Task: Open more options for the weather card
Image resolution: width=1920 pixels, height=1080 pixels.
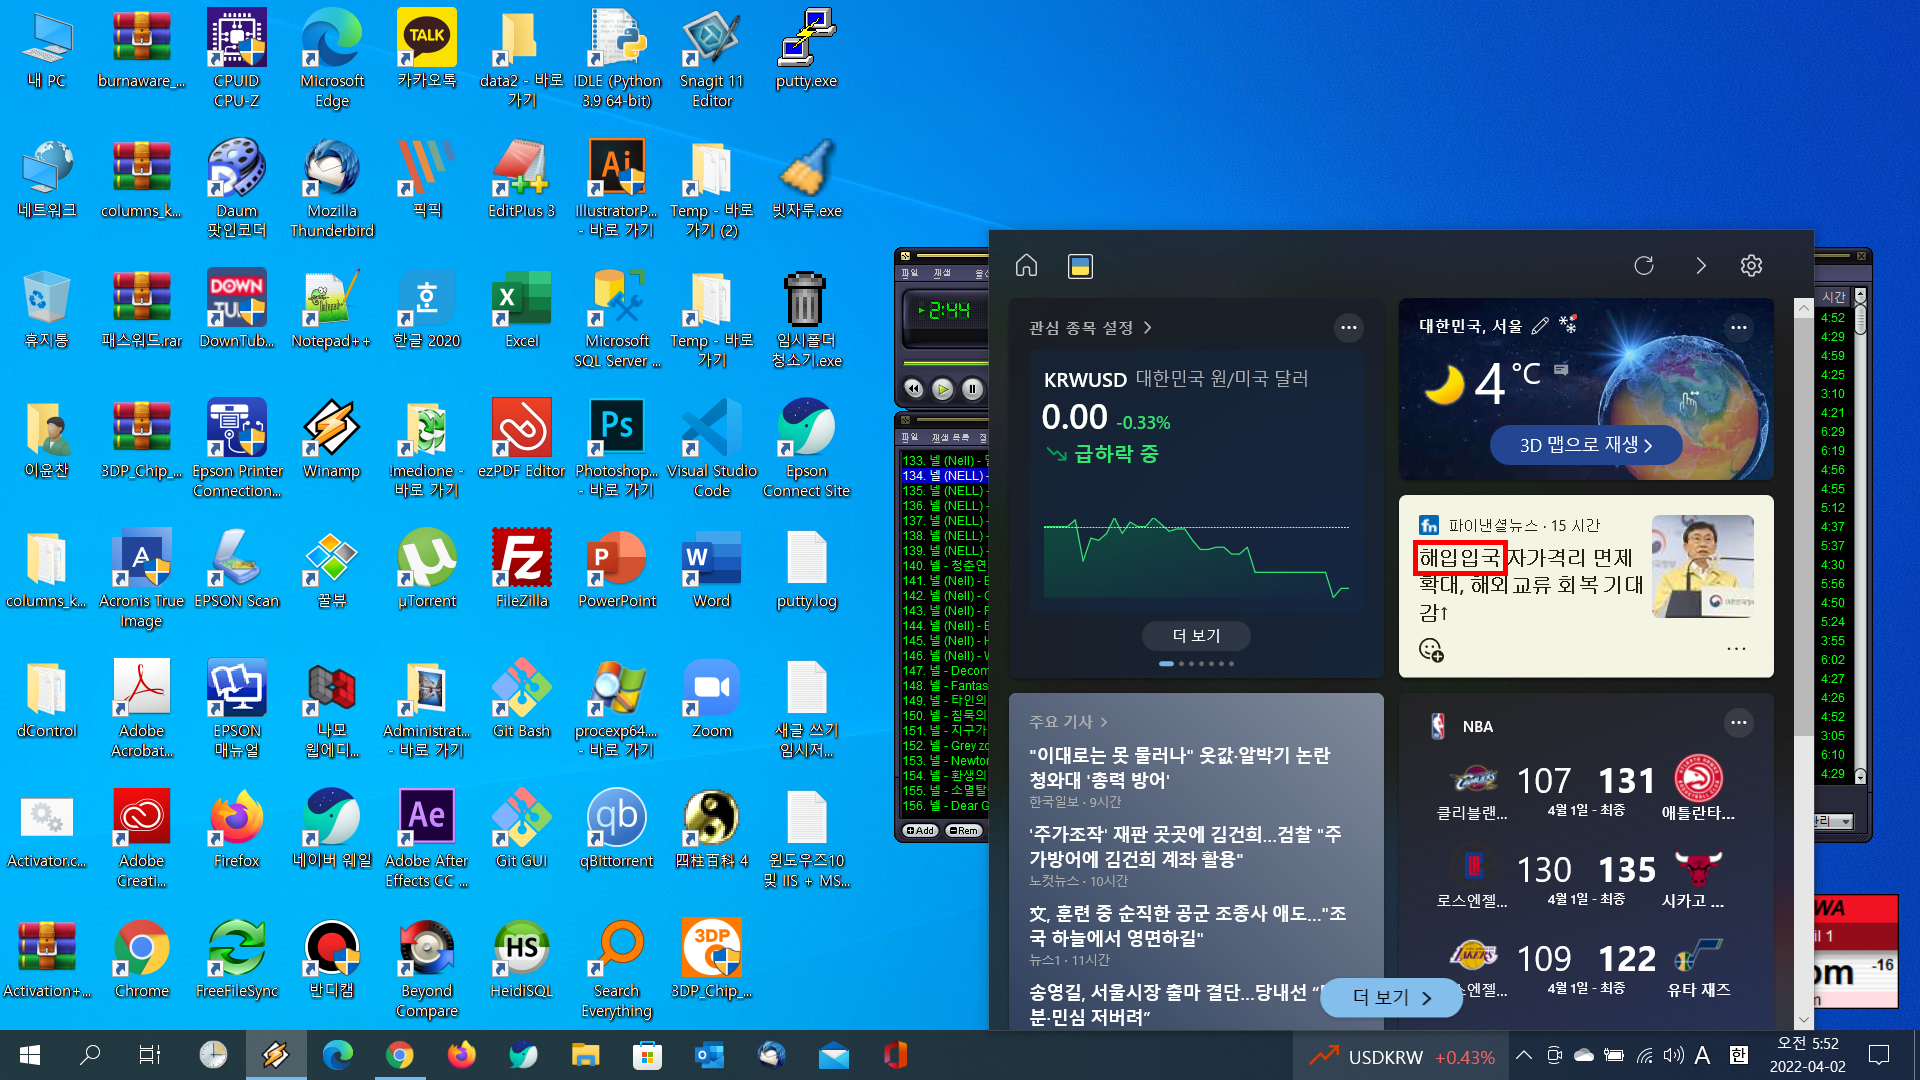Action: (1739, 327)
